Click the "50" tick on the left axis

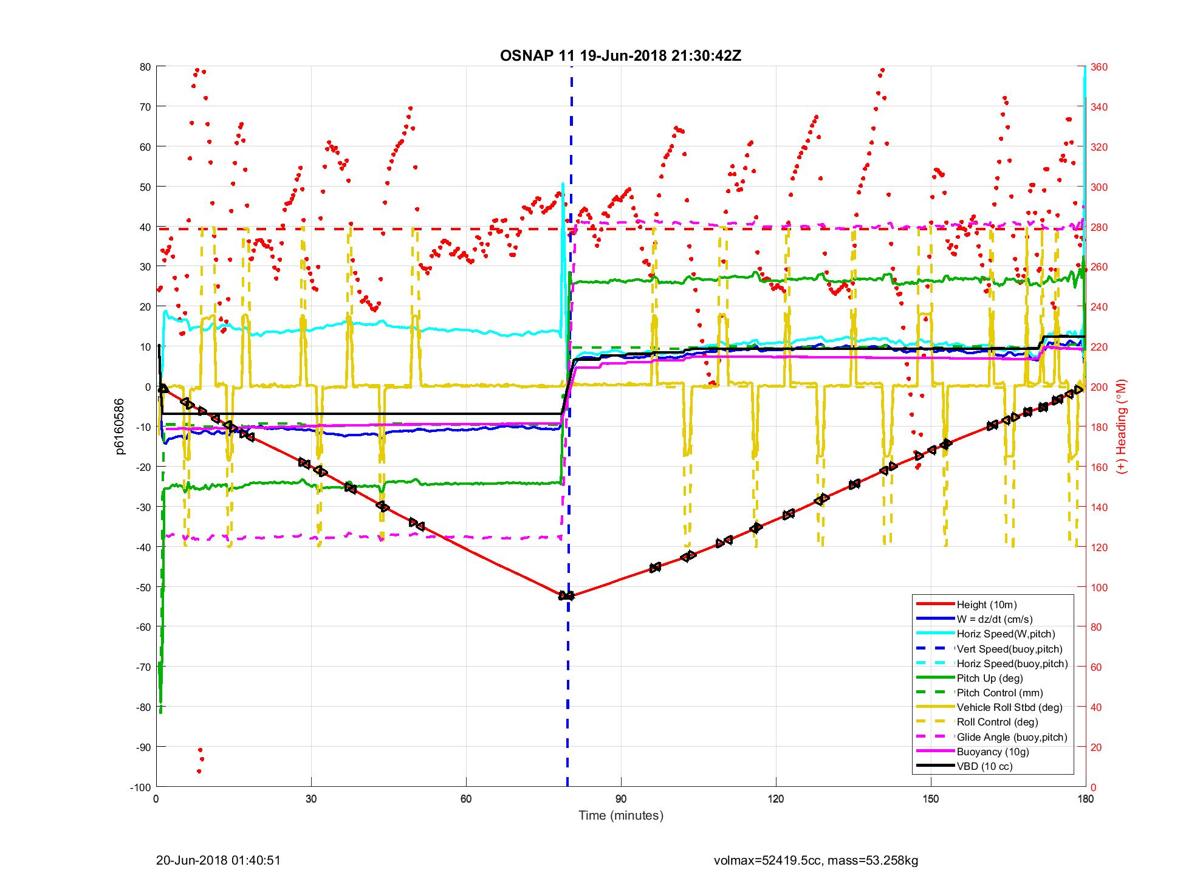click(x=144, y=187)
